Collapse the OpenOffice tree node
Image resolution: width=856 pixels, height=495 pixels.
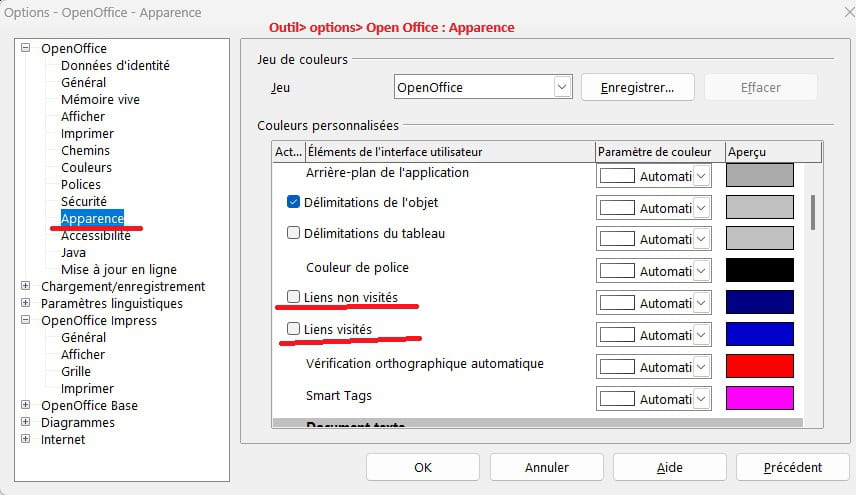tap(26, 47)
